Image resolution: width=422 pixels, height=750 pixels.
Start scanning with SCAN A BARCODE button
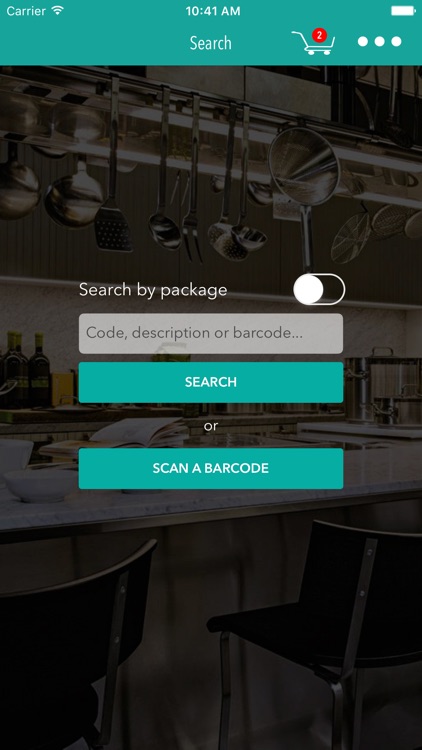(211, 468)
